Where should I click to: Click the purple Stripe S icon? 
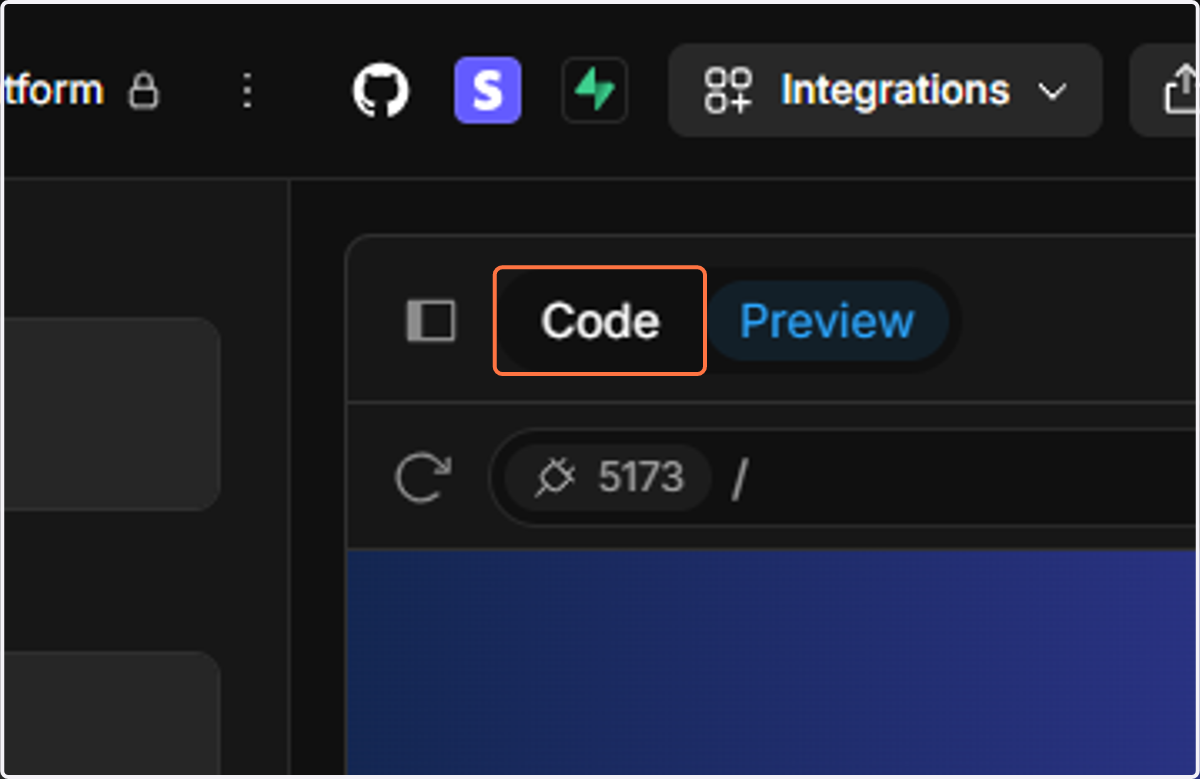point(488,91)
